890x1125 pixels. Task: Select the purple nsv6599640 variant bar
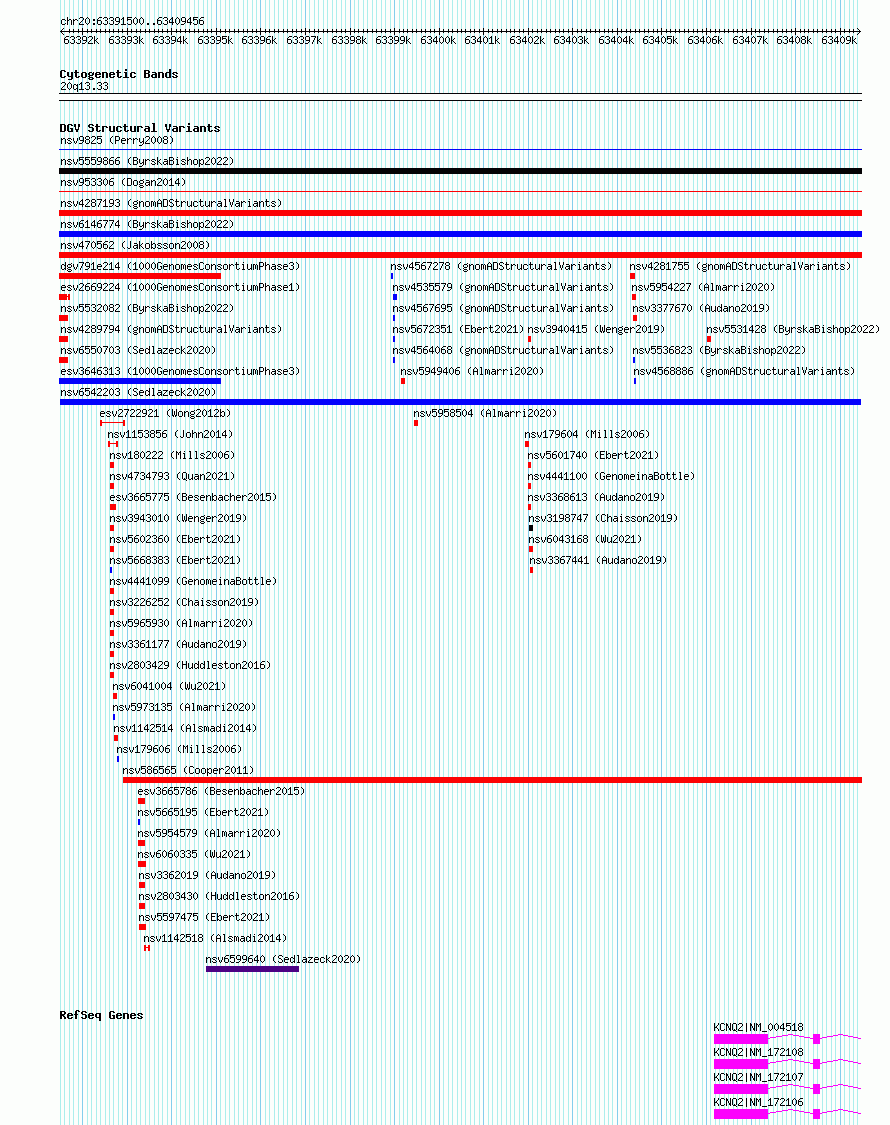253,969
